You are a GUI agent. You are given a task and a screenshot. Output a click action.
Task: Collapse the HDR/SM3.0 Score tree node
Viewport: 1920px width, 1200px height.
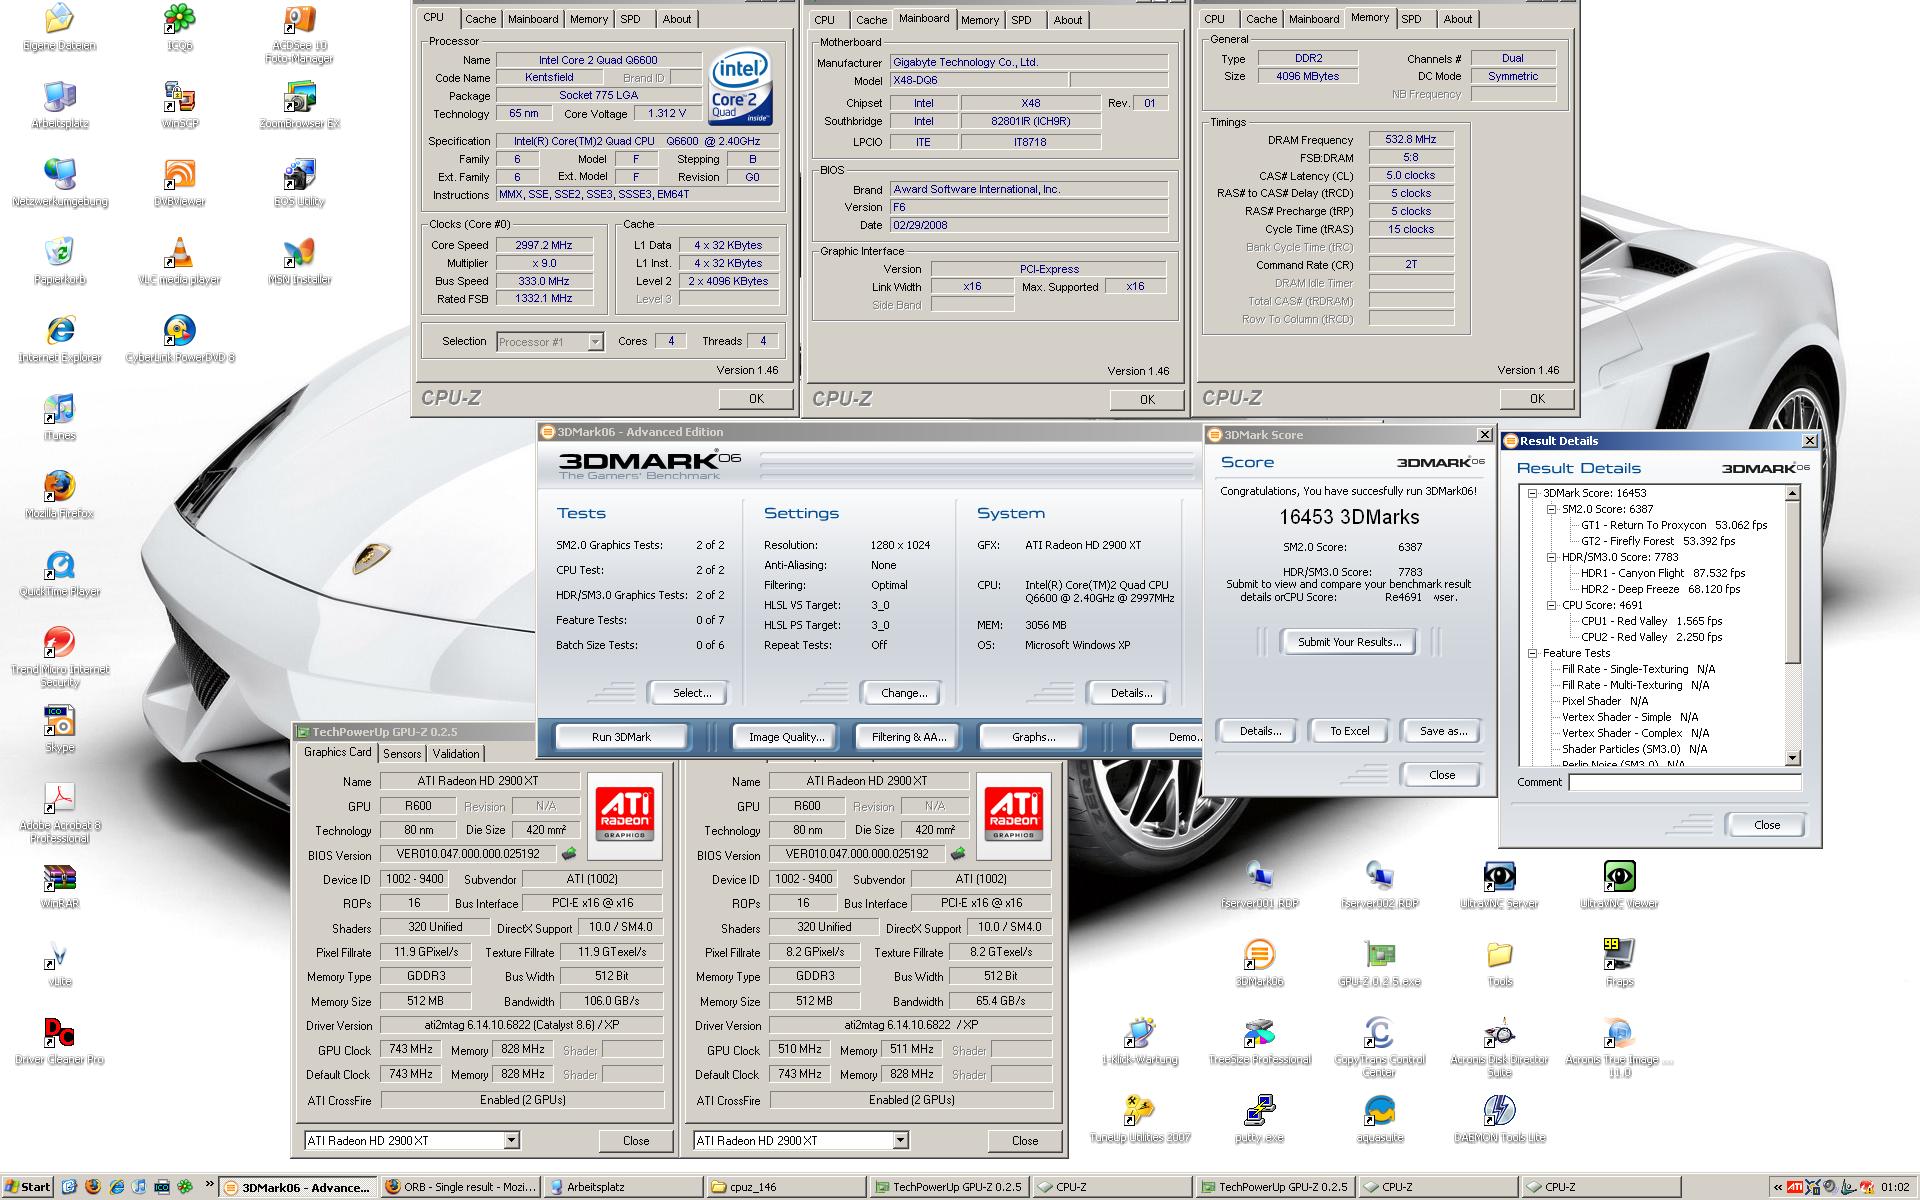pyautogui.click(x=1551, y=557)
